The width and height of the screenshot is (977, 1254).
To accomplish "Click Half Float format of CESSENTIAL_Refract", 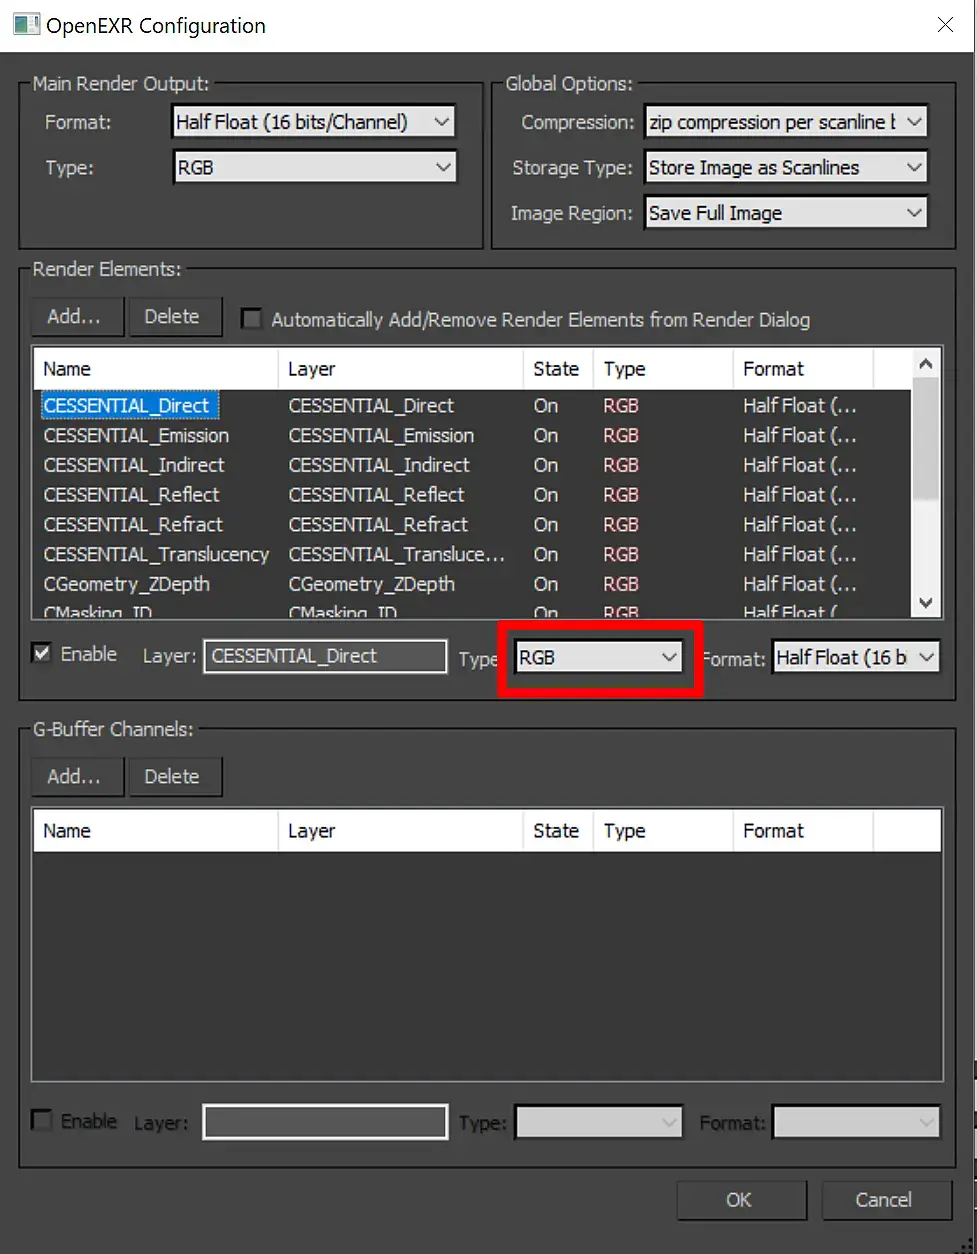I will (x=800, y=524).
